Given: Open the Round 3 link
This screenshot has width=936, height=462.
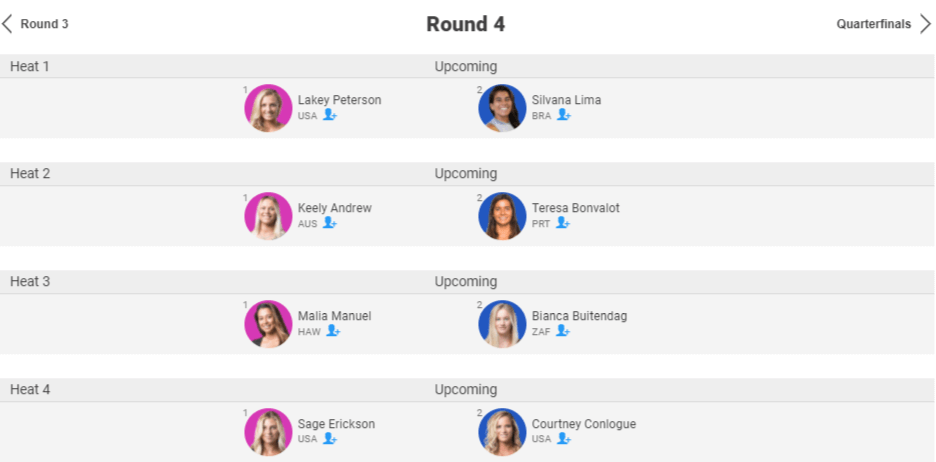Looking at the screenshot, I should tap(45, 24).
